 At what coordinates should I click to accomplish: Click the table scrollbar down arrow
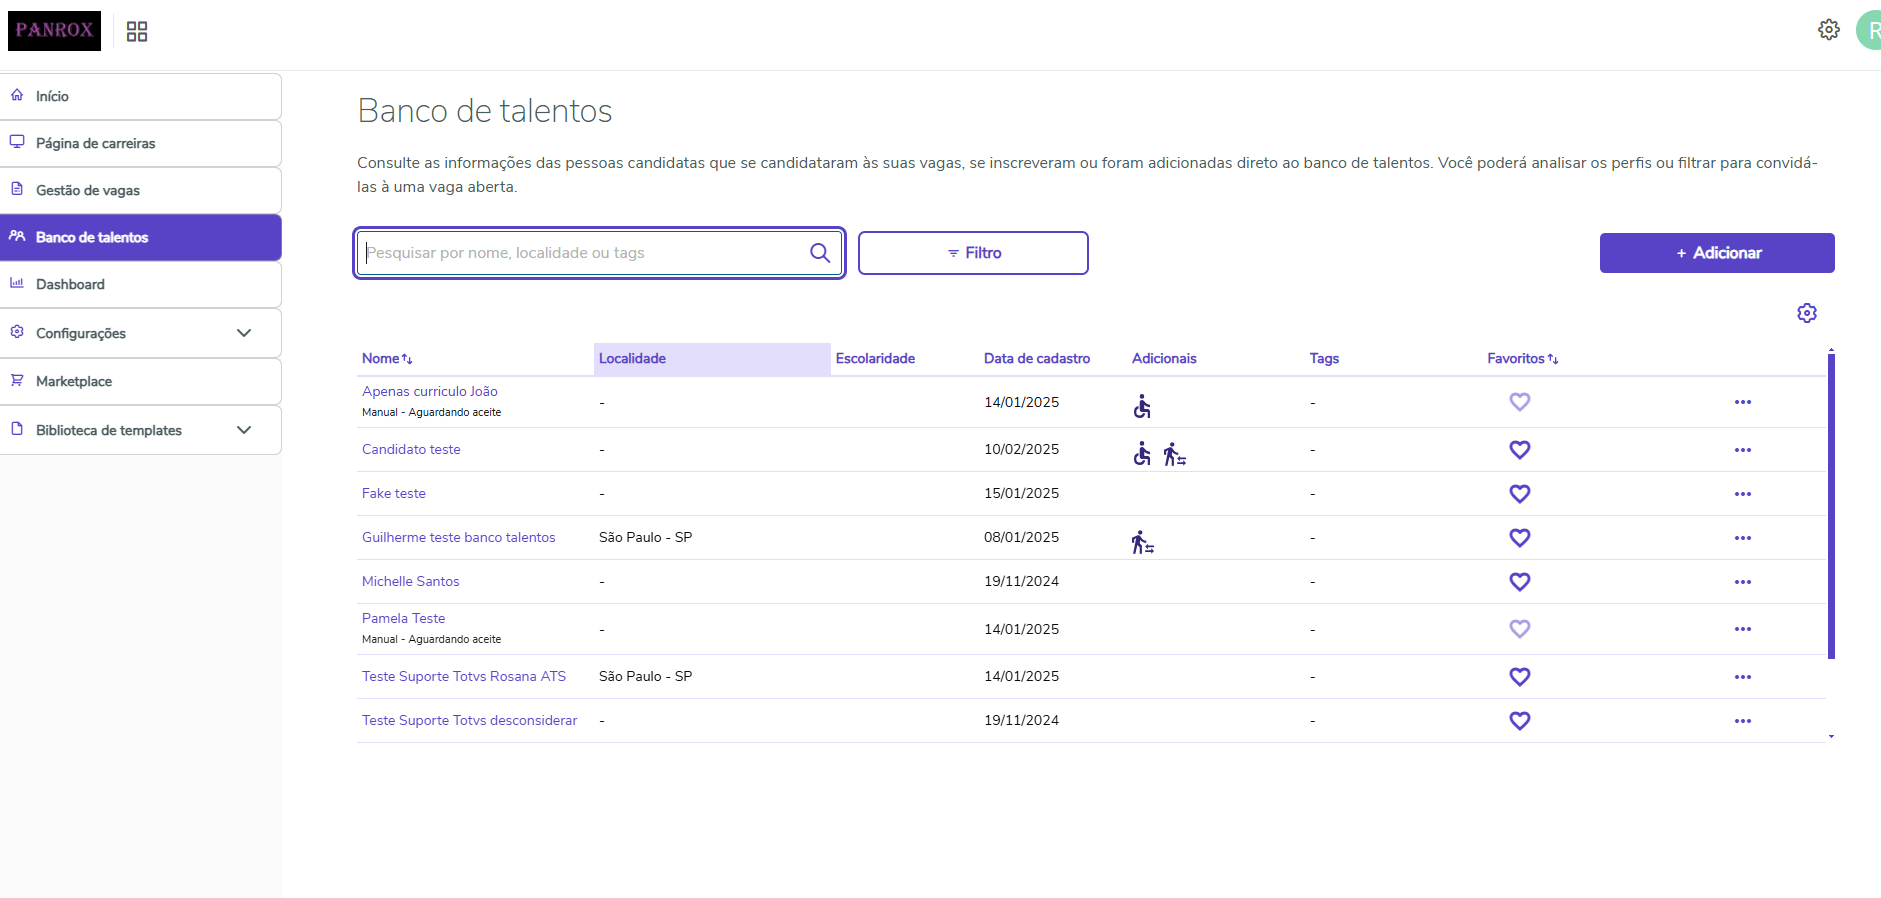tap(1831, 737)
